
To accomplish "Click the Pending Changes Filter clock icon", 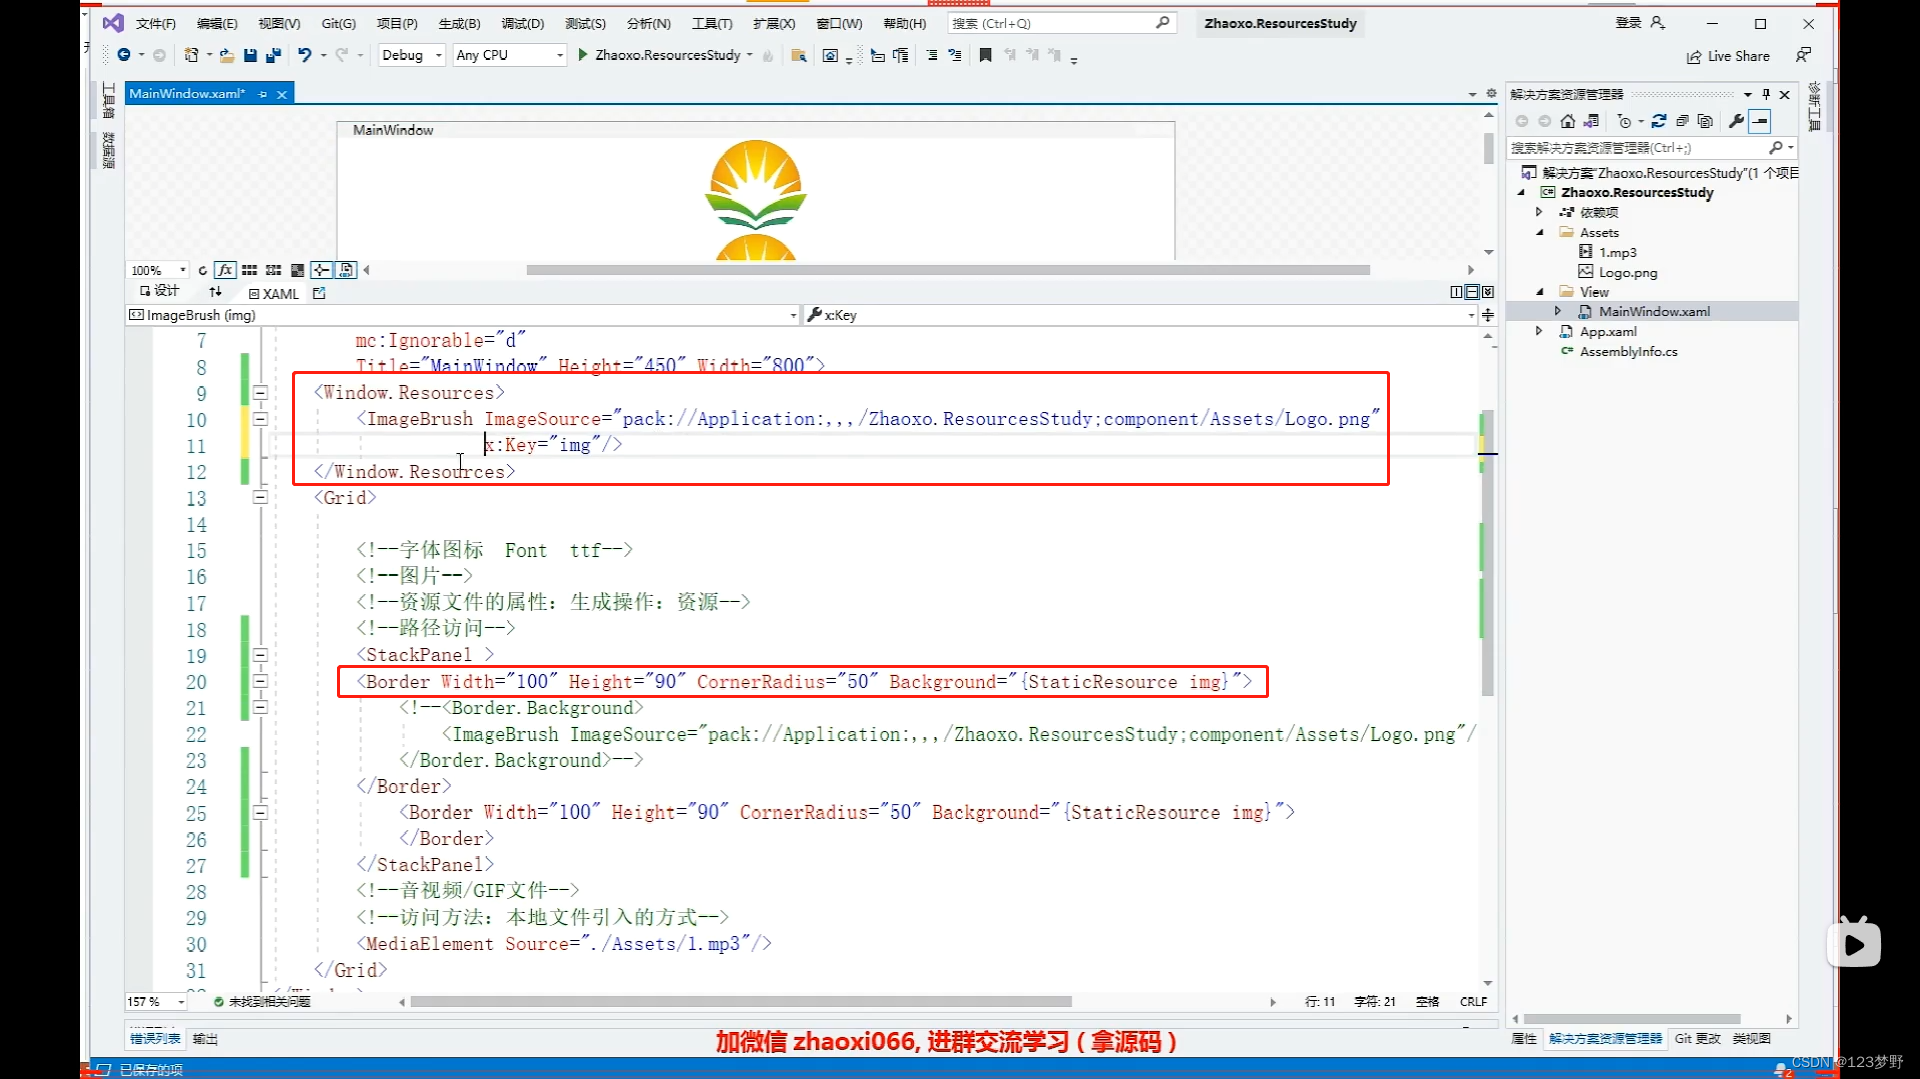I will click(1625, 122).
